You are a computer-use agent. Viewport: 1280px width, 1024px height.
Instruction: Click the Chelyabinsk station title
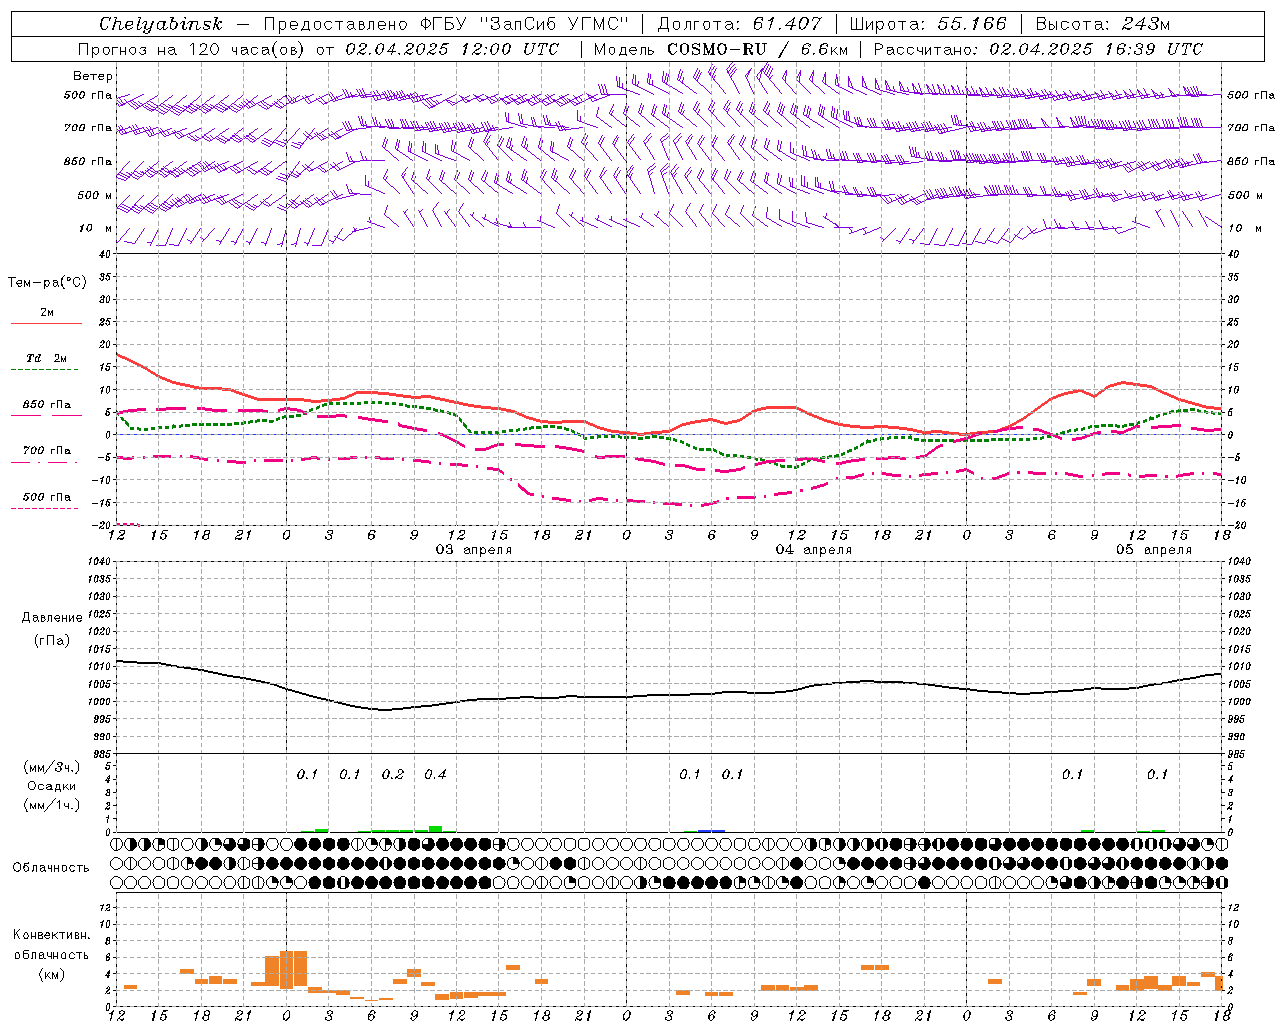pyautogui.click(x=161, y=24)
